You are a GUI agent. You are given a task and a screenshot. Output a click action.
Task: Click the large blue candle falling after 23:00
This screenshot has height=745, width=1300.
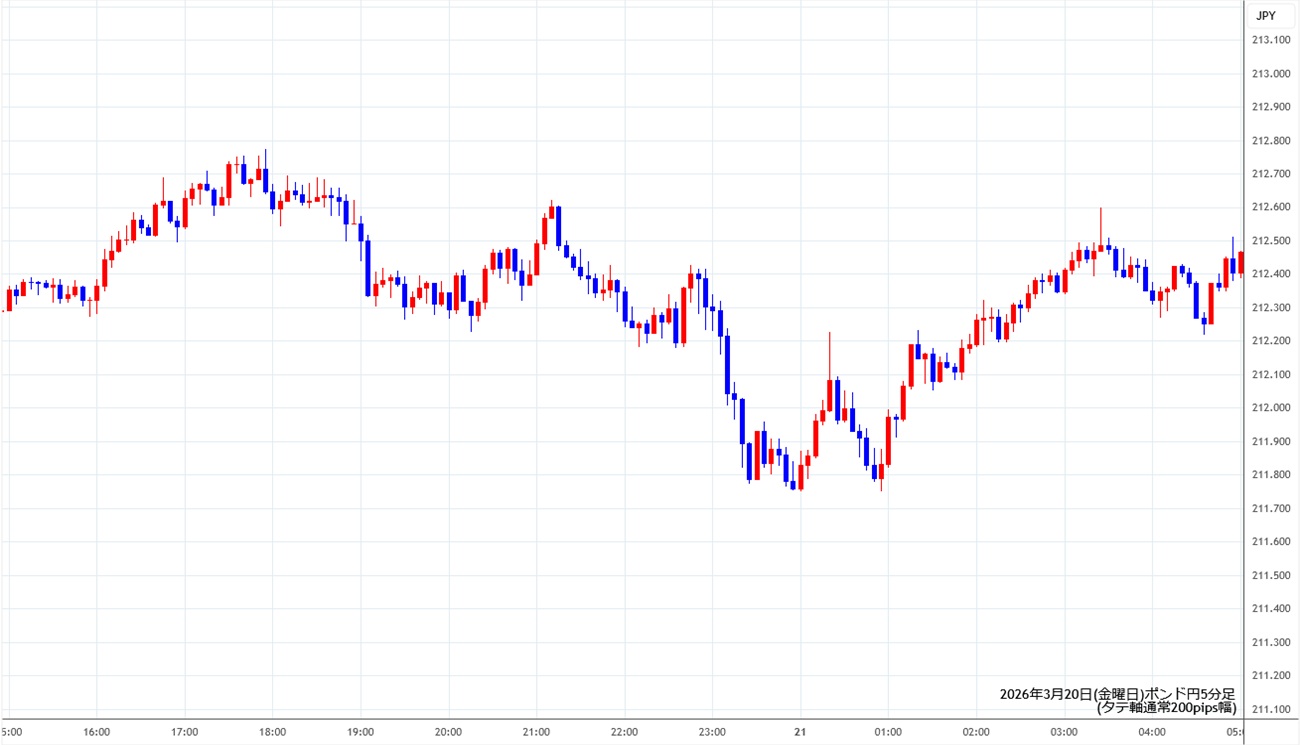(x=728, y=367)
